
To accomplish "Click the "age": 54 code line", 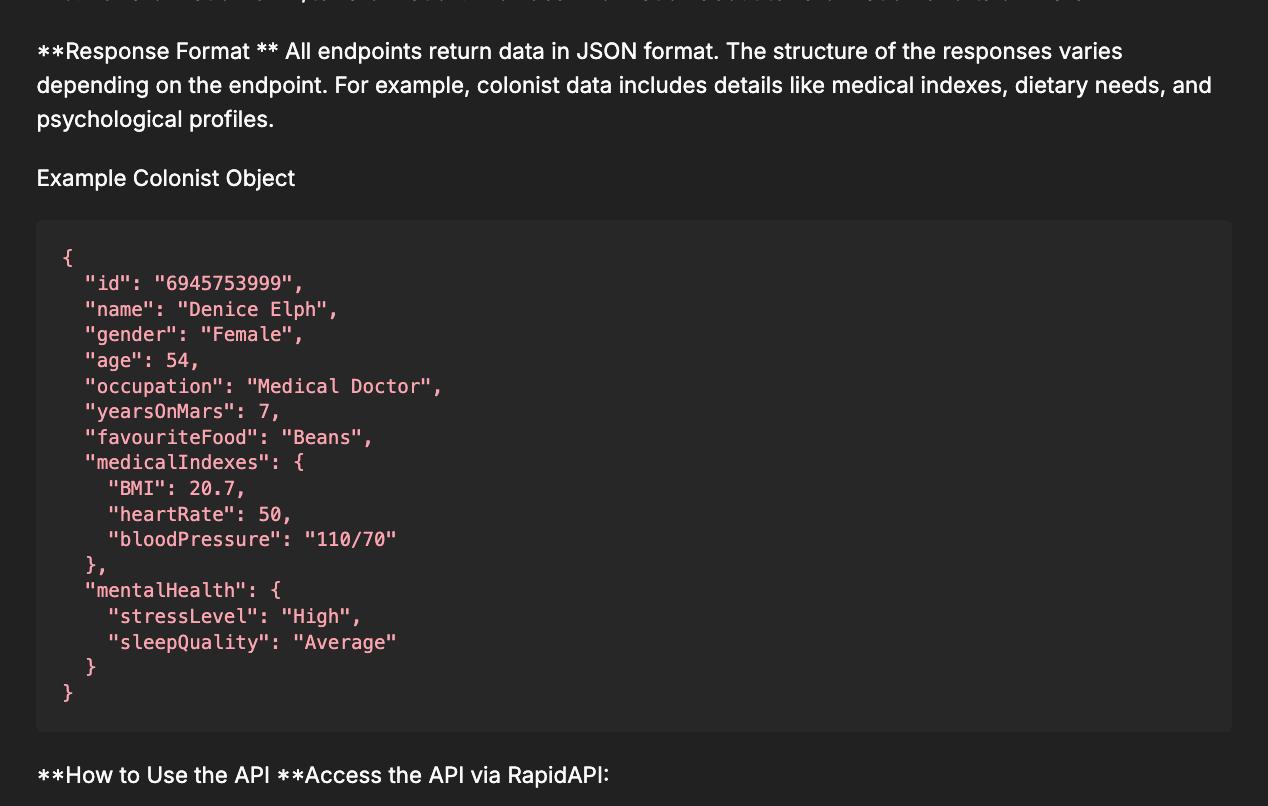I will [142, 360].
